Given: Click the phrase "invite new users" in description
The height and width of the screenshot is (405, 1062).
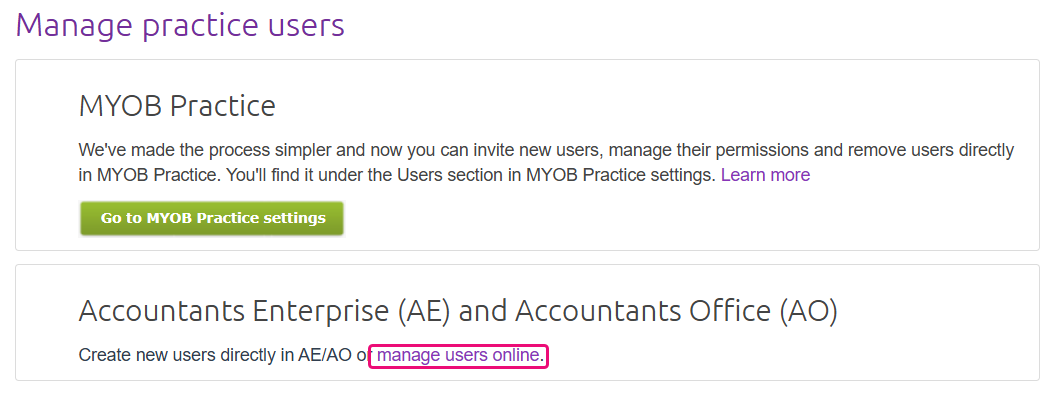Looking at the screenshot, I should click(542, 151).
